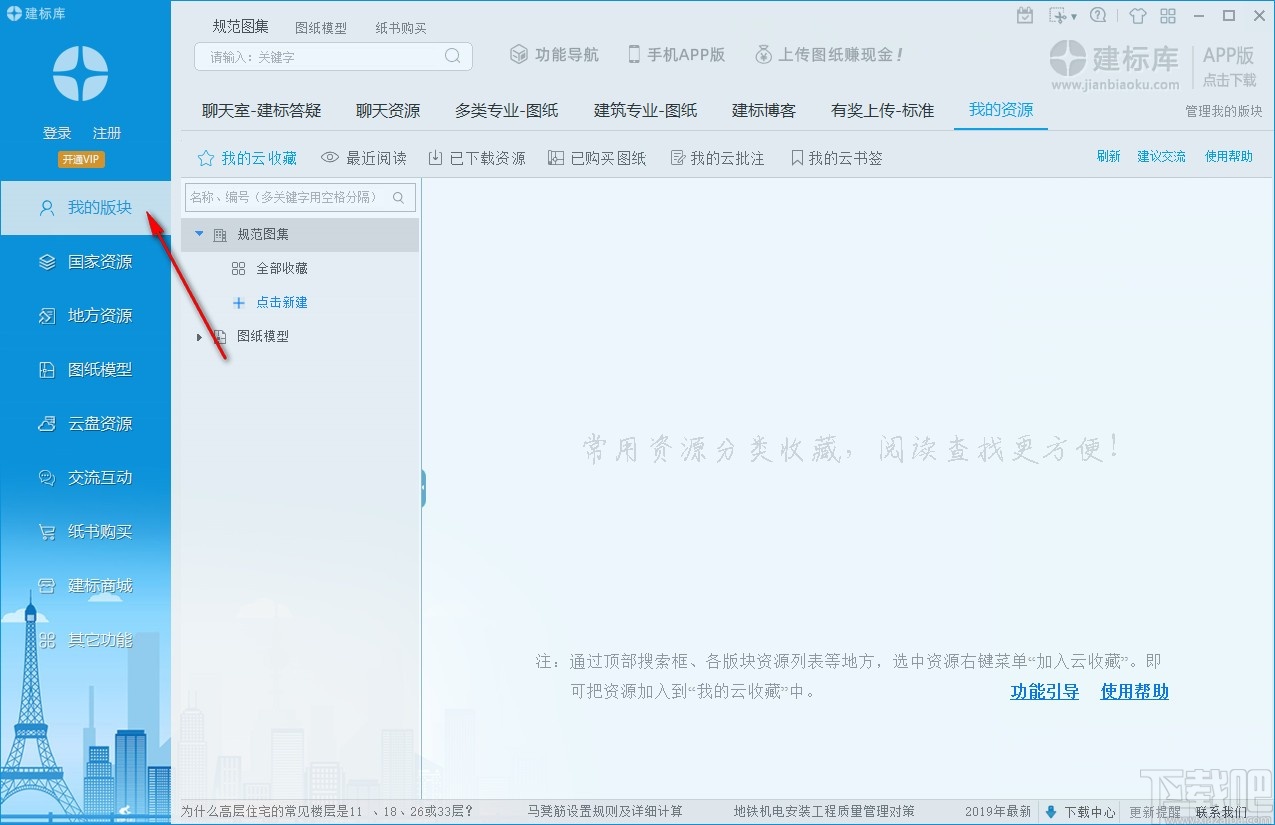Click the 开通VIP button
The width and height of the screenshot is (1275, 825).
click(80, 159)
